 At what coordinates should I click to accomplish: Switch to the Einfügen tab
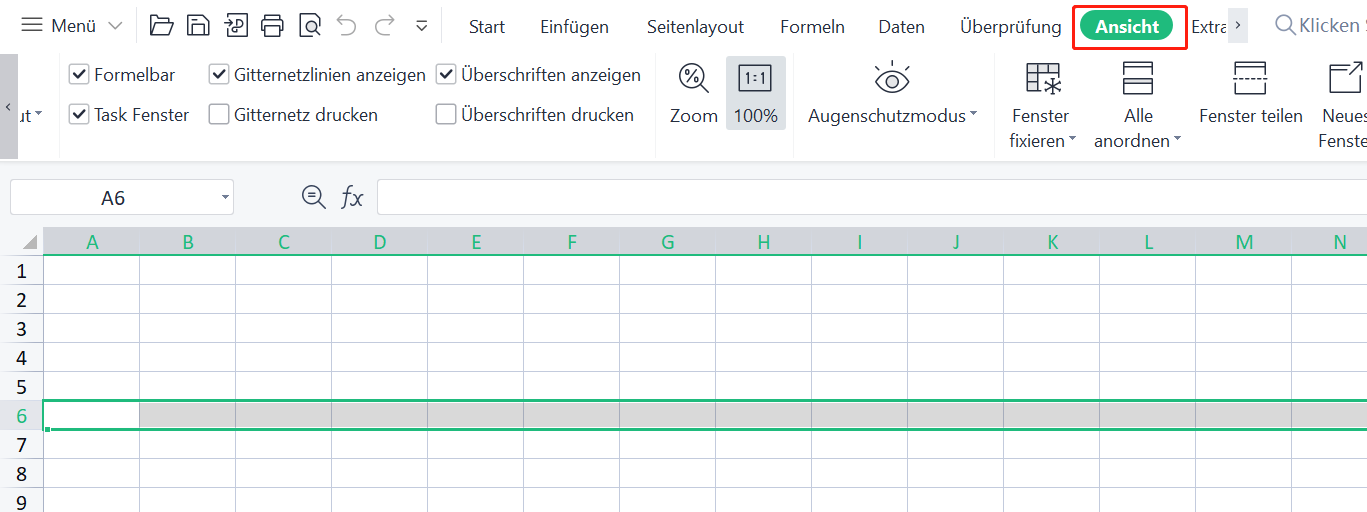(574, 27)
